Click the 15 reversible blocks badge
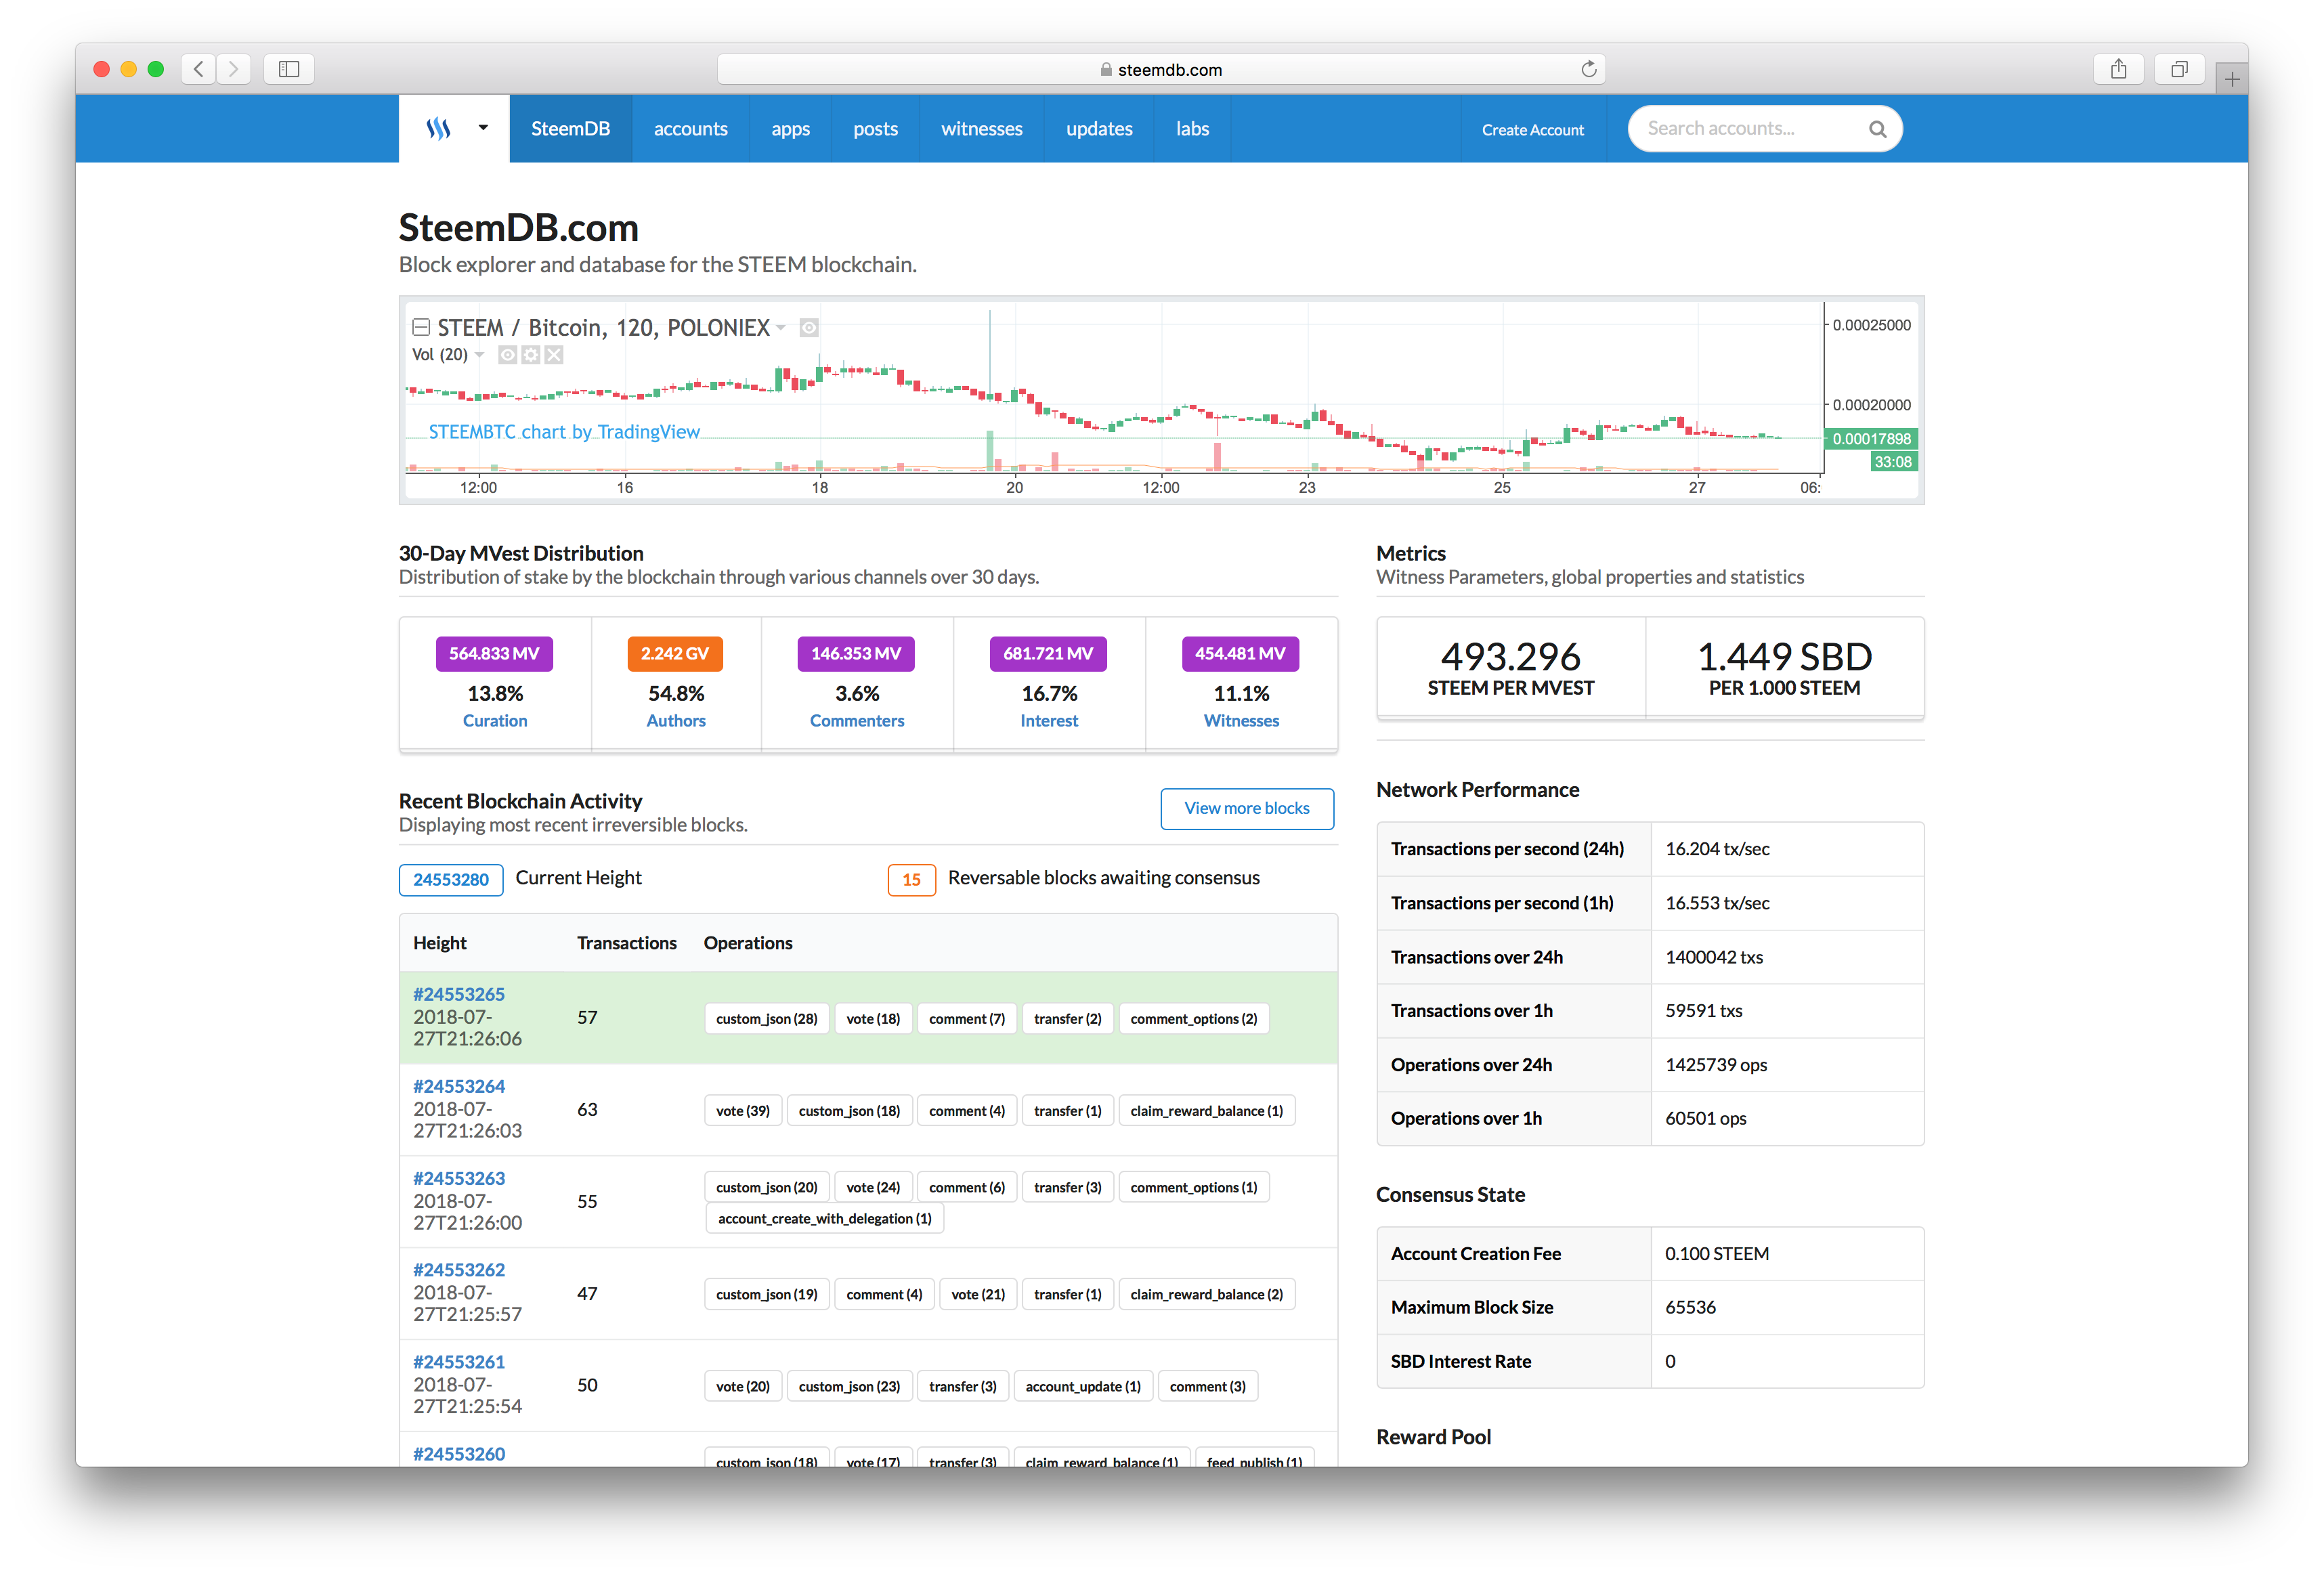2324x1575 pixels. [911, 879]
